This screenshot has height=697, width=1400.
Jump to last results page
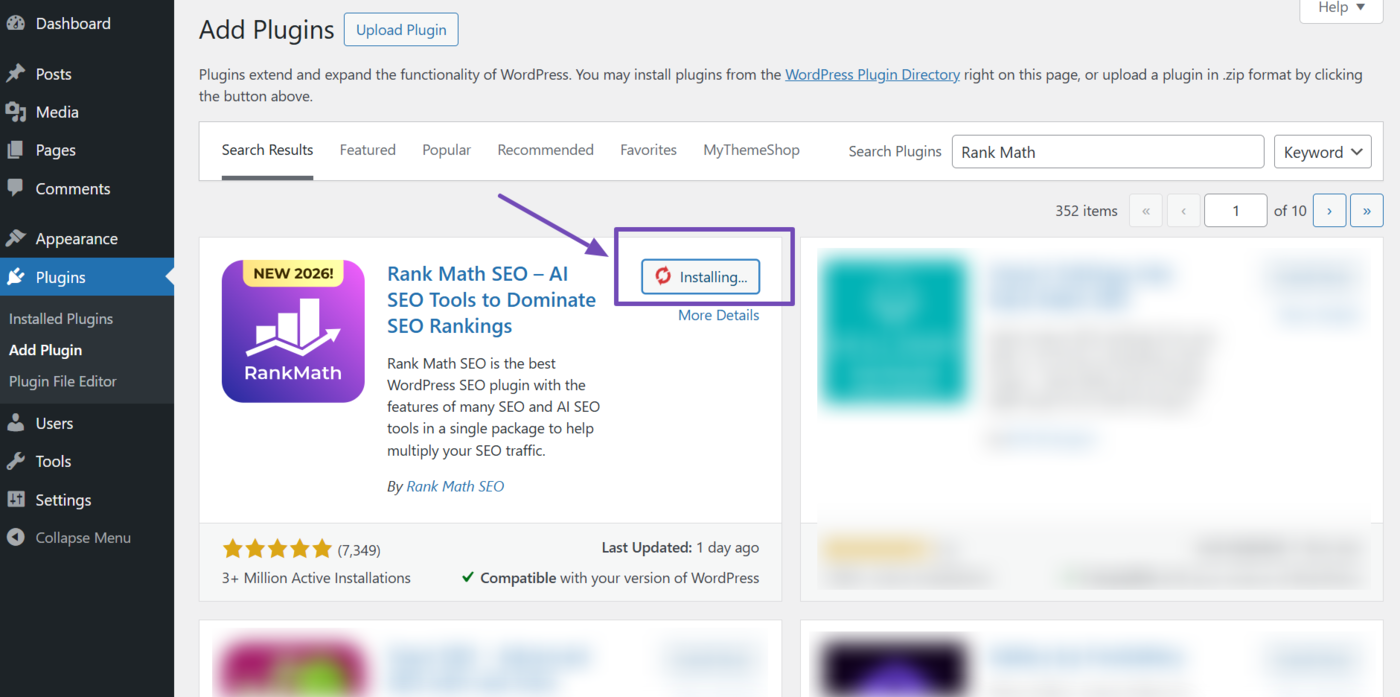[1367, 211]
